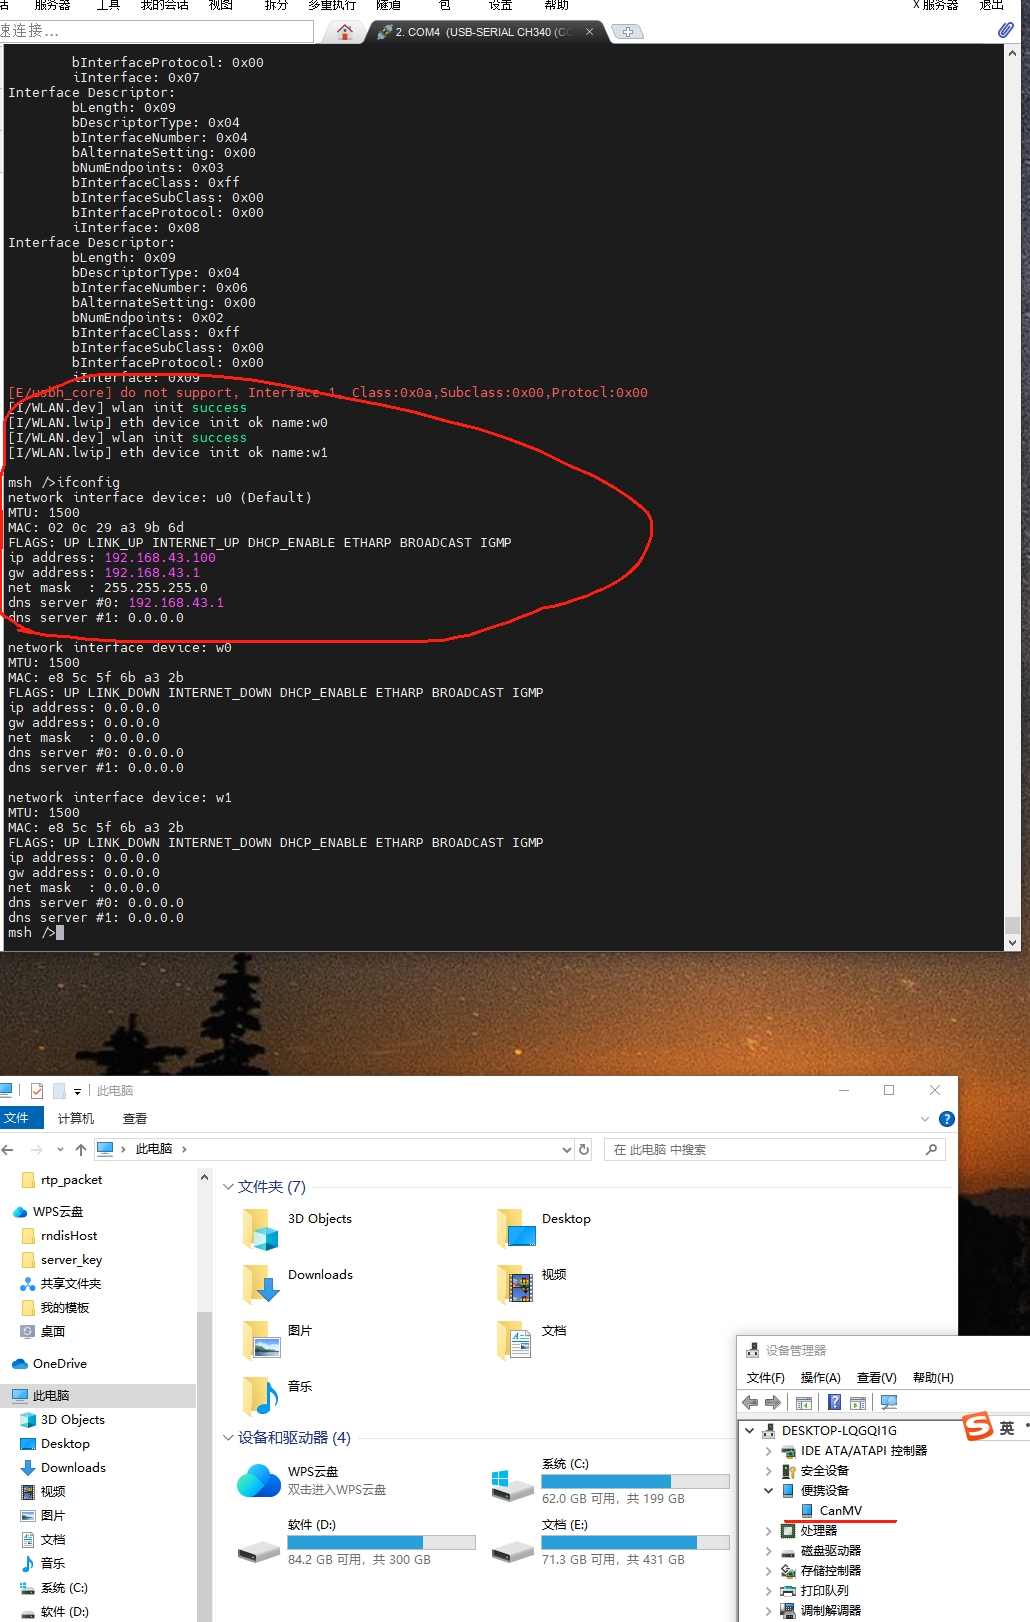Click the paperclip attachment icon
The image size is (1030, 1622).
(x=1005, y=31)
